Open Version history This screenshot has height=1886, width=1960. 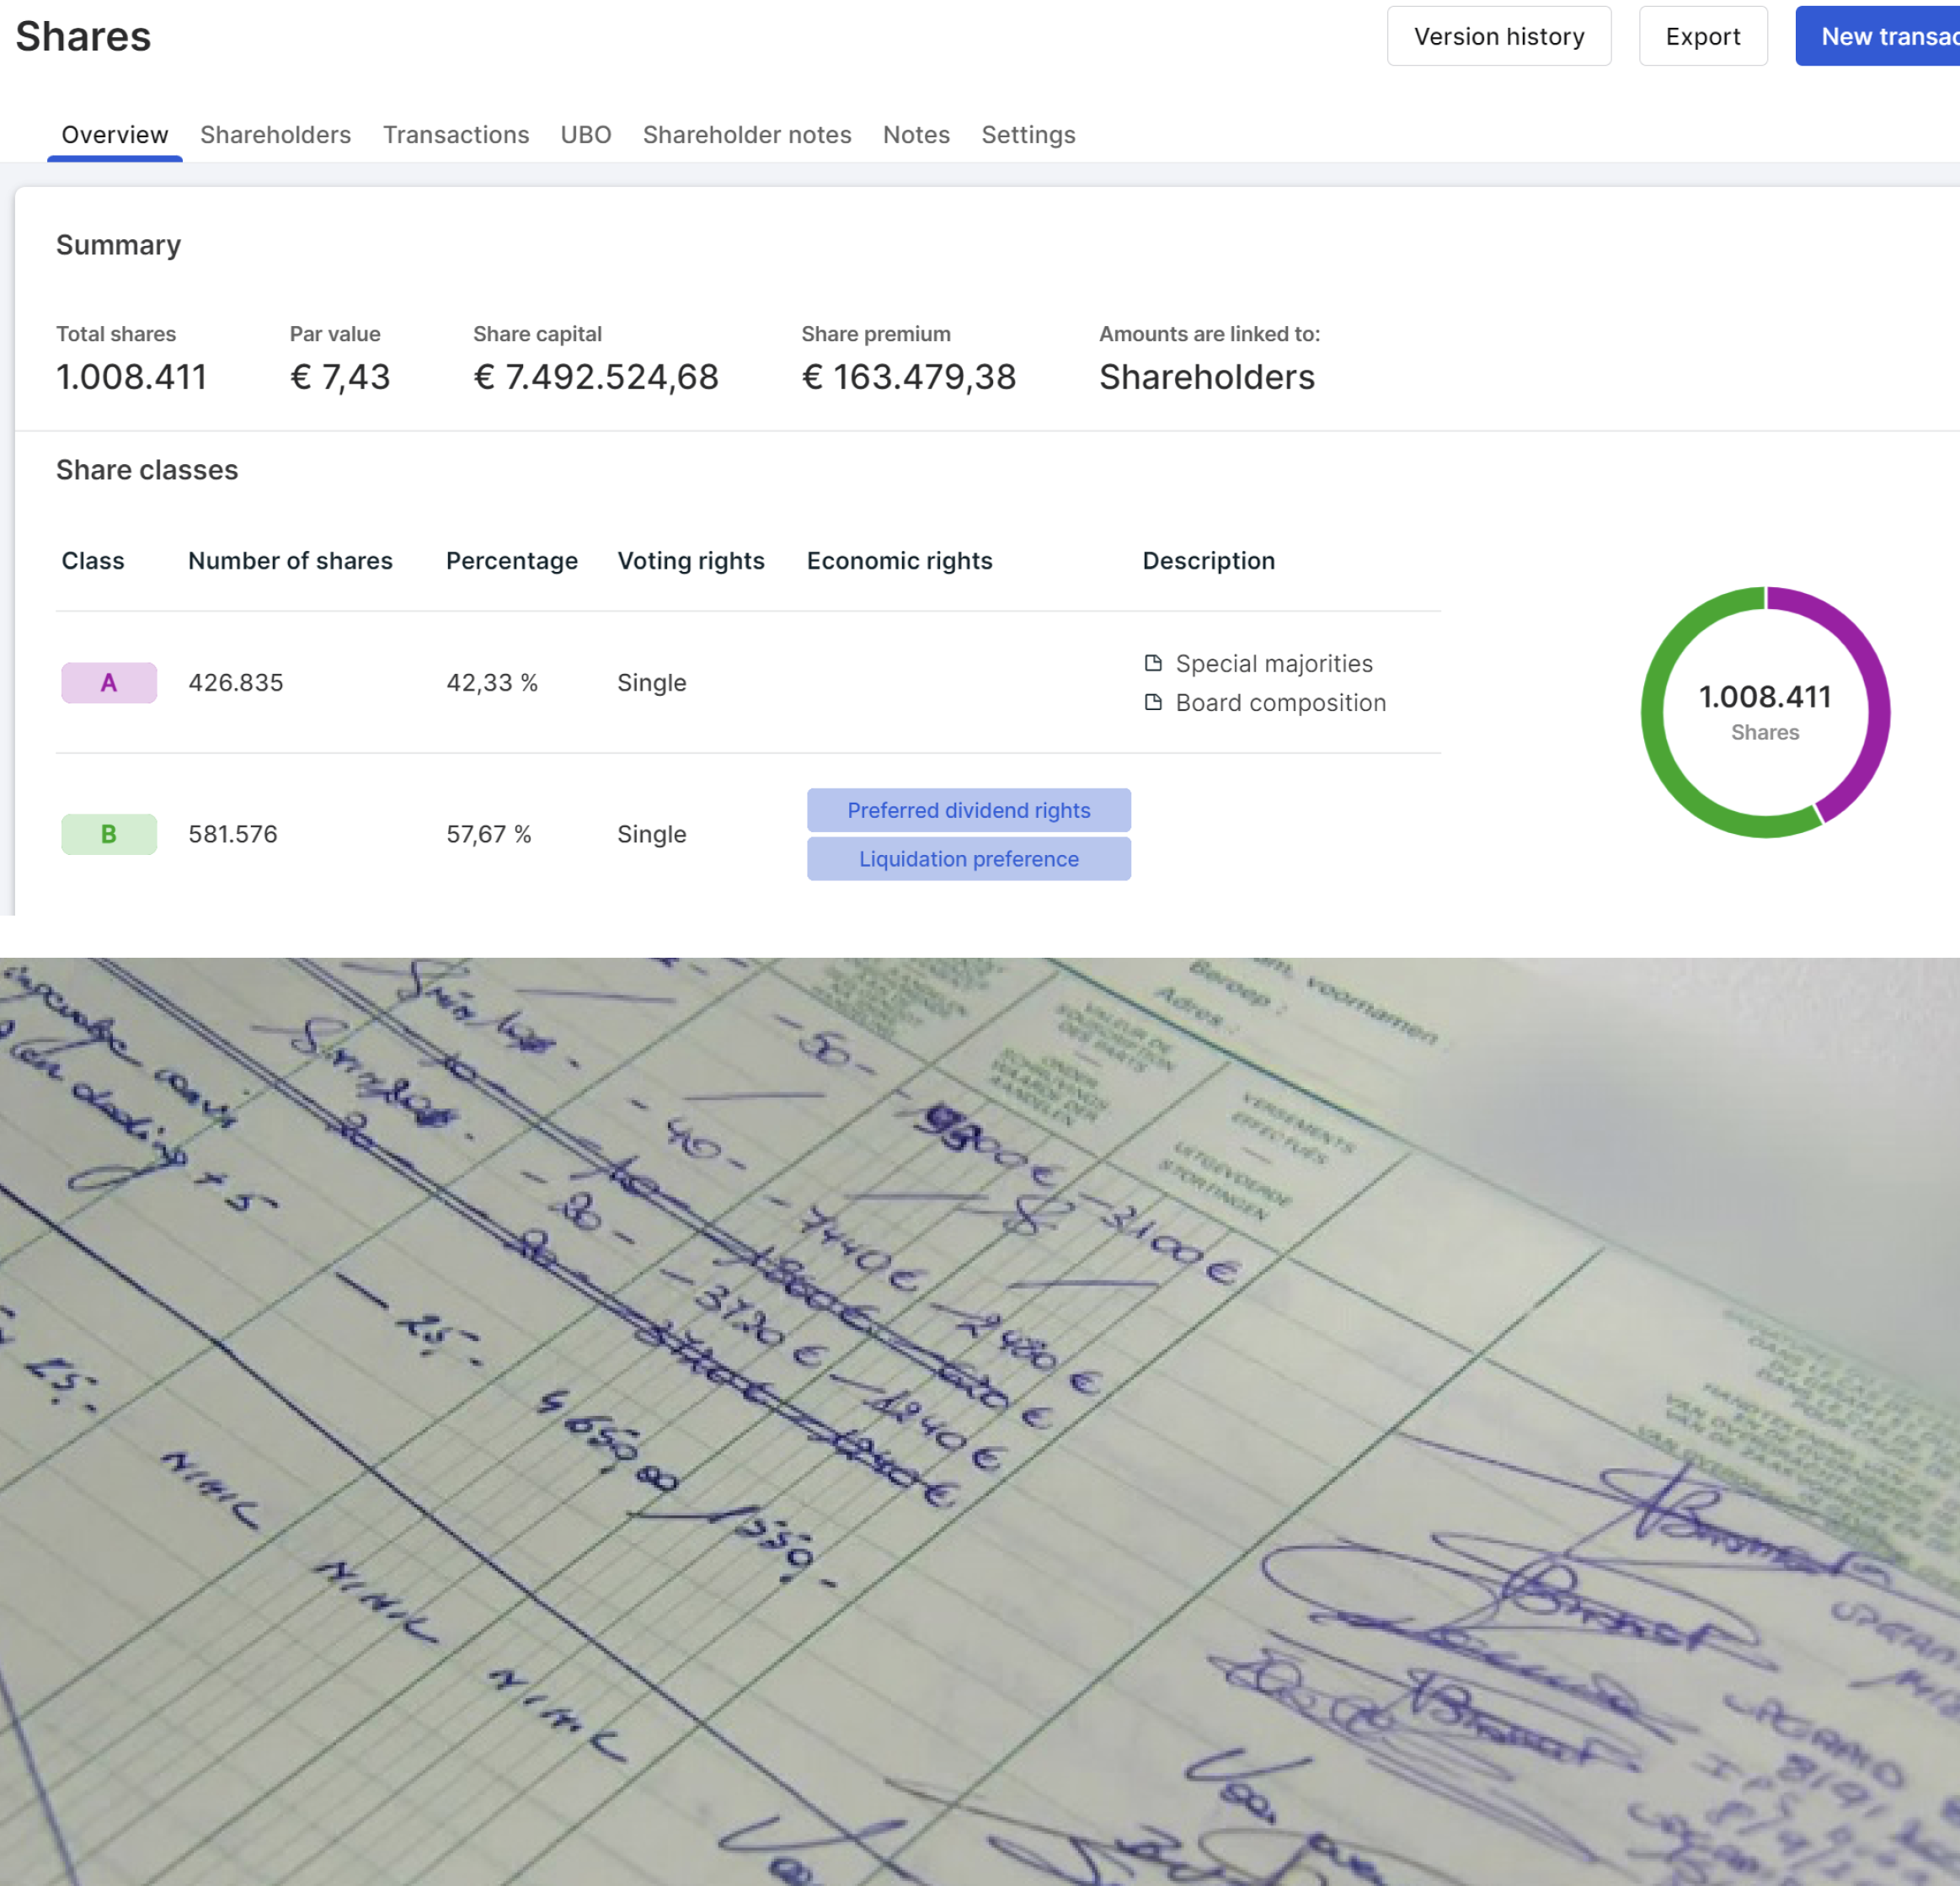pos(1498,37)
